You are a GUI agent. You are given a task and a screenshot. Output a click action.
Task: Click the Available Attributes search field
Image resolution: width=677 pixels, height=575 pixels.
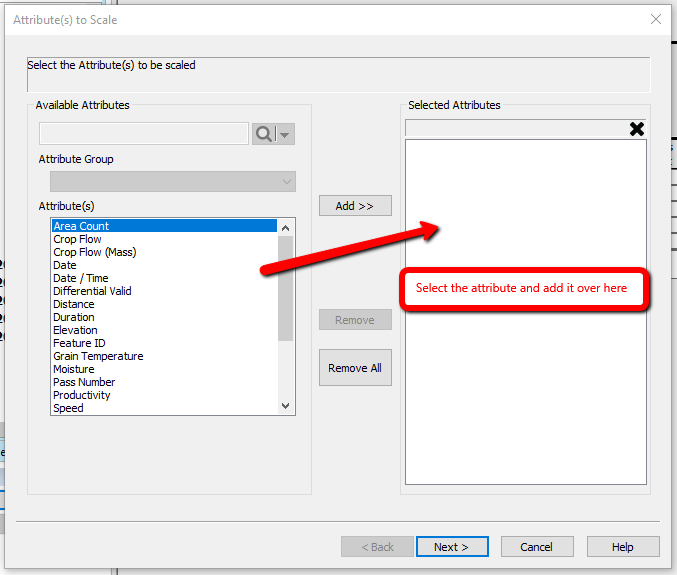pos(143,134)
